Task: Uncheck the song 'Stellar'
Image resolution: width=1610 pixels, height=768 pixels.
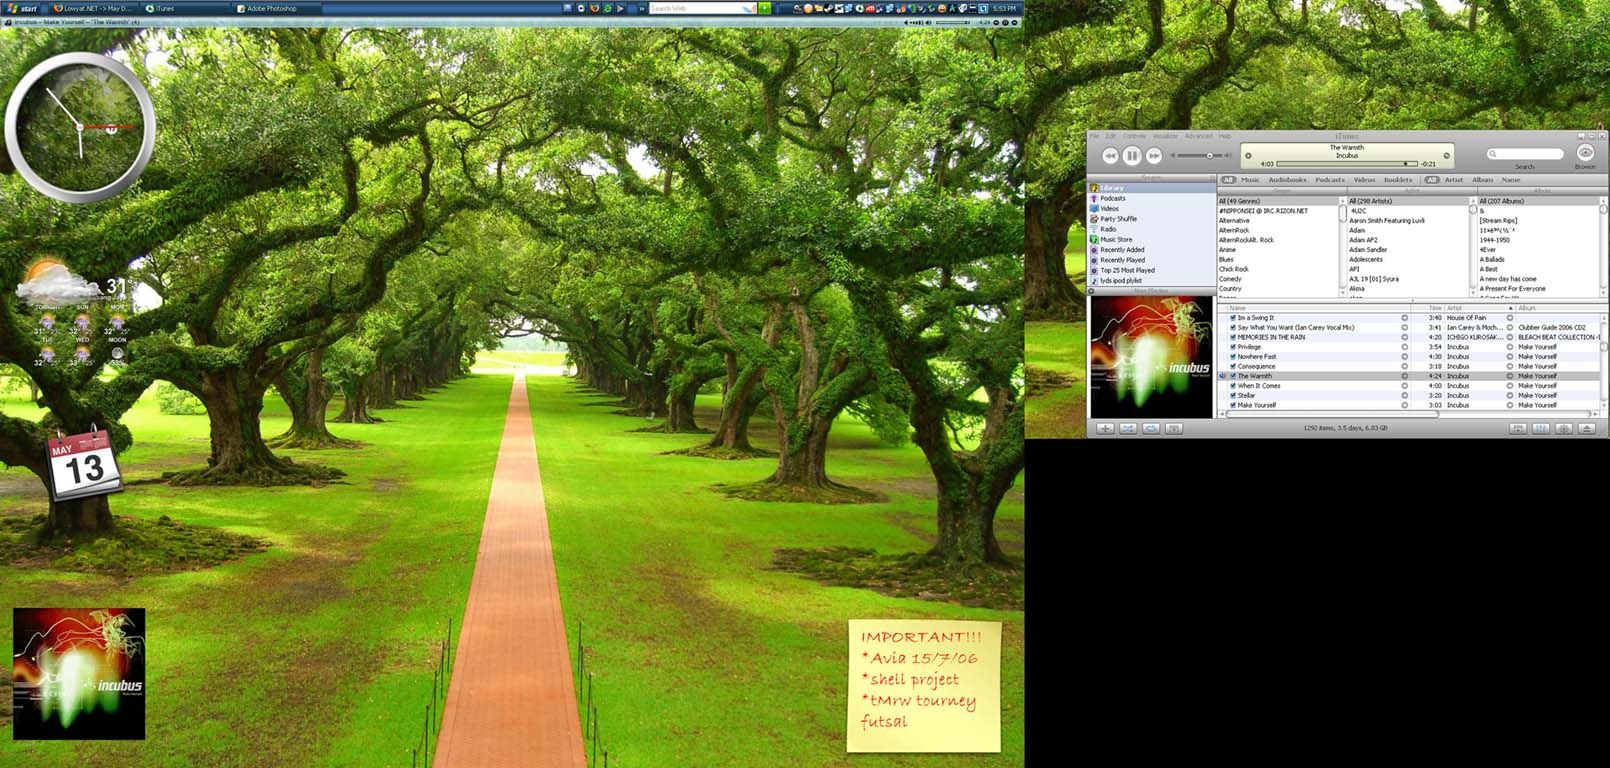Action: click(x=1233, y=396)
